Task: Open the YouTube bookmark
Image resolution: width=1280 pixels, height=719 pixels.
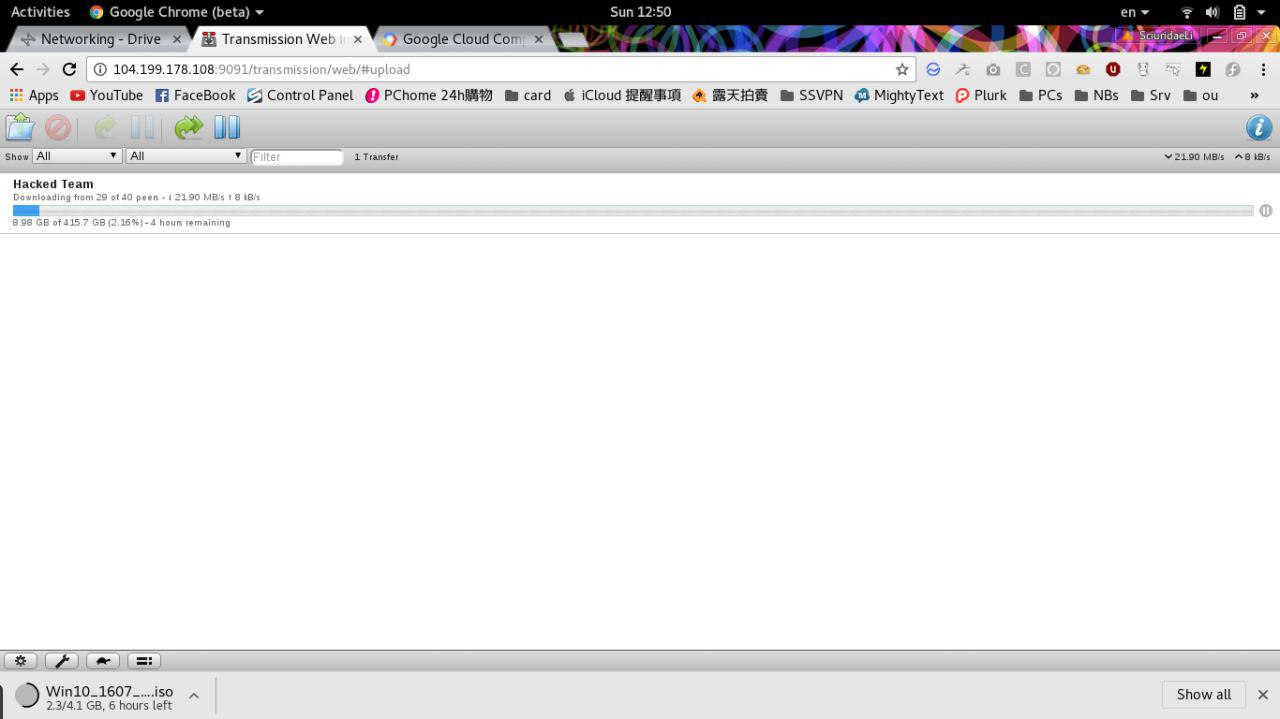Action: click(x=106, y=95)
